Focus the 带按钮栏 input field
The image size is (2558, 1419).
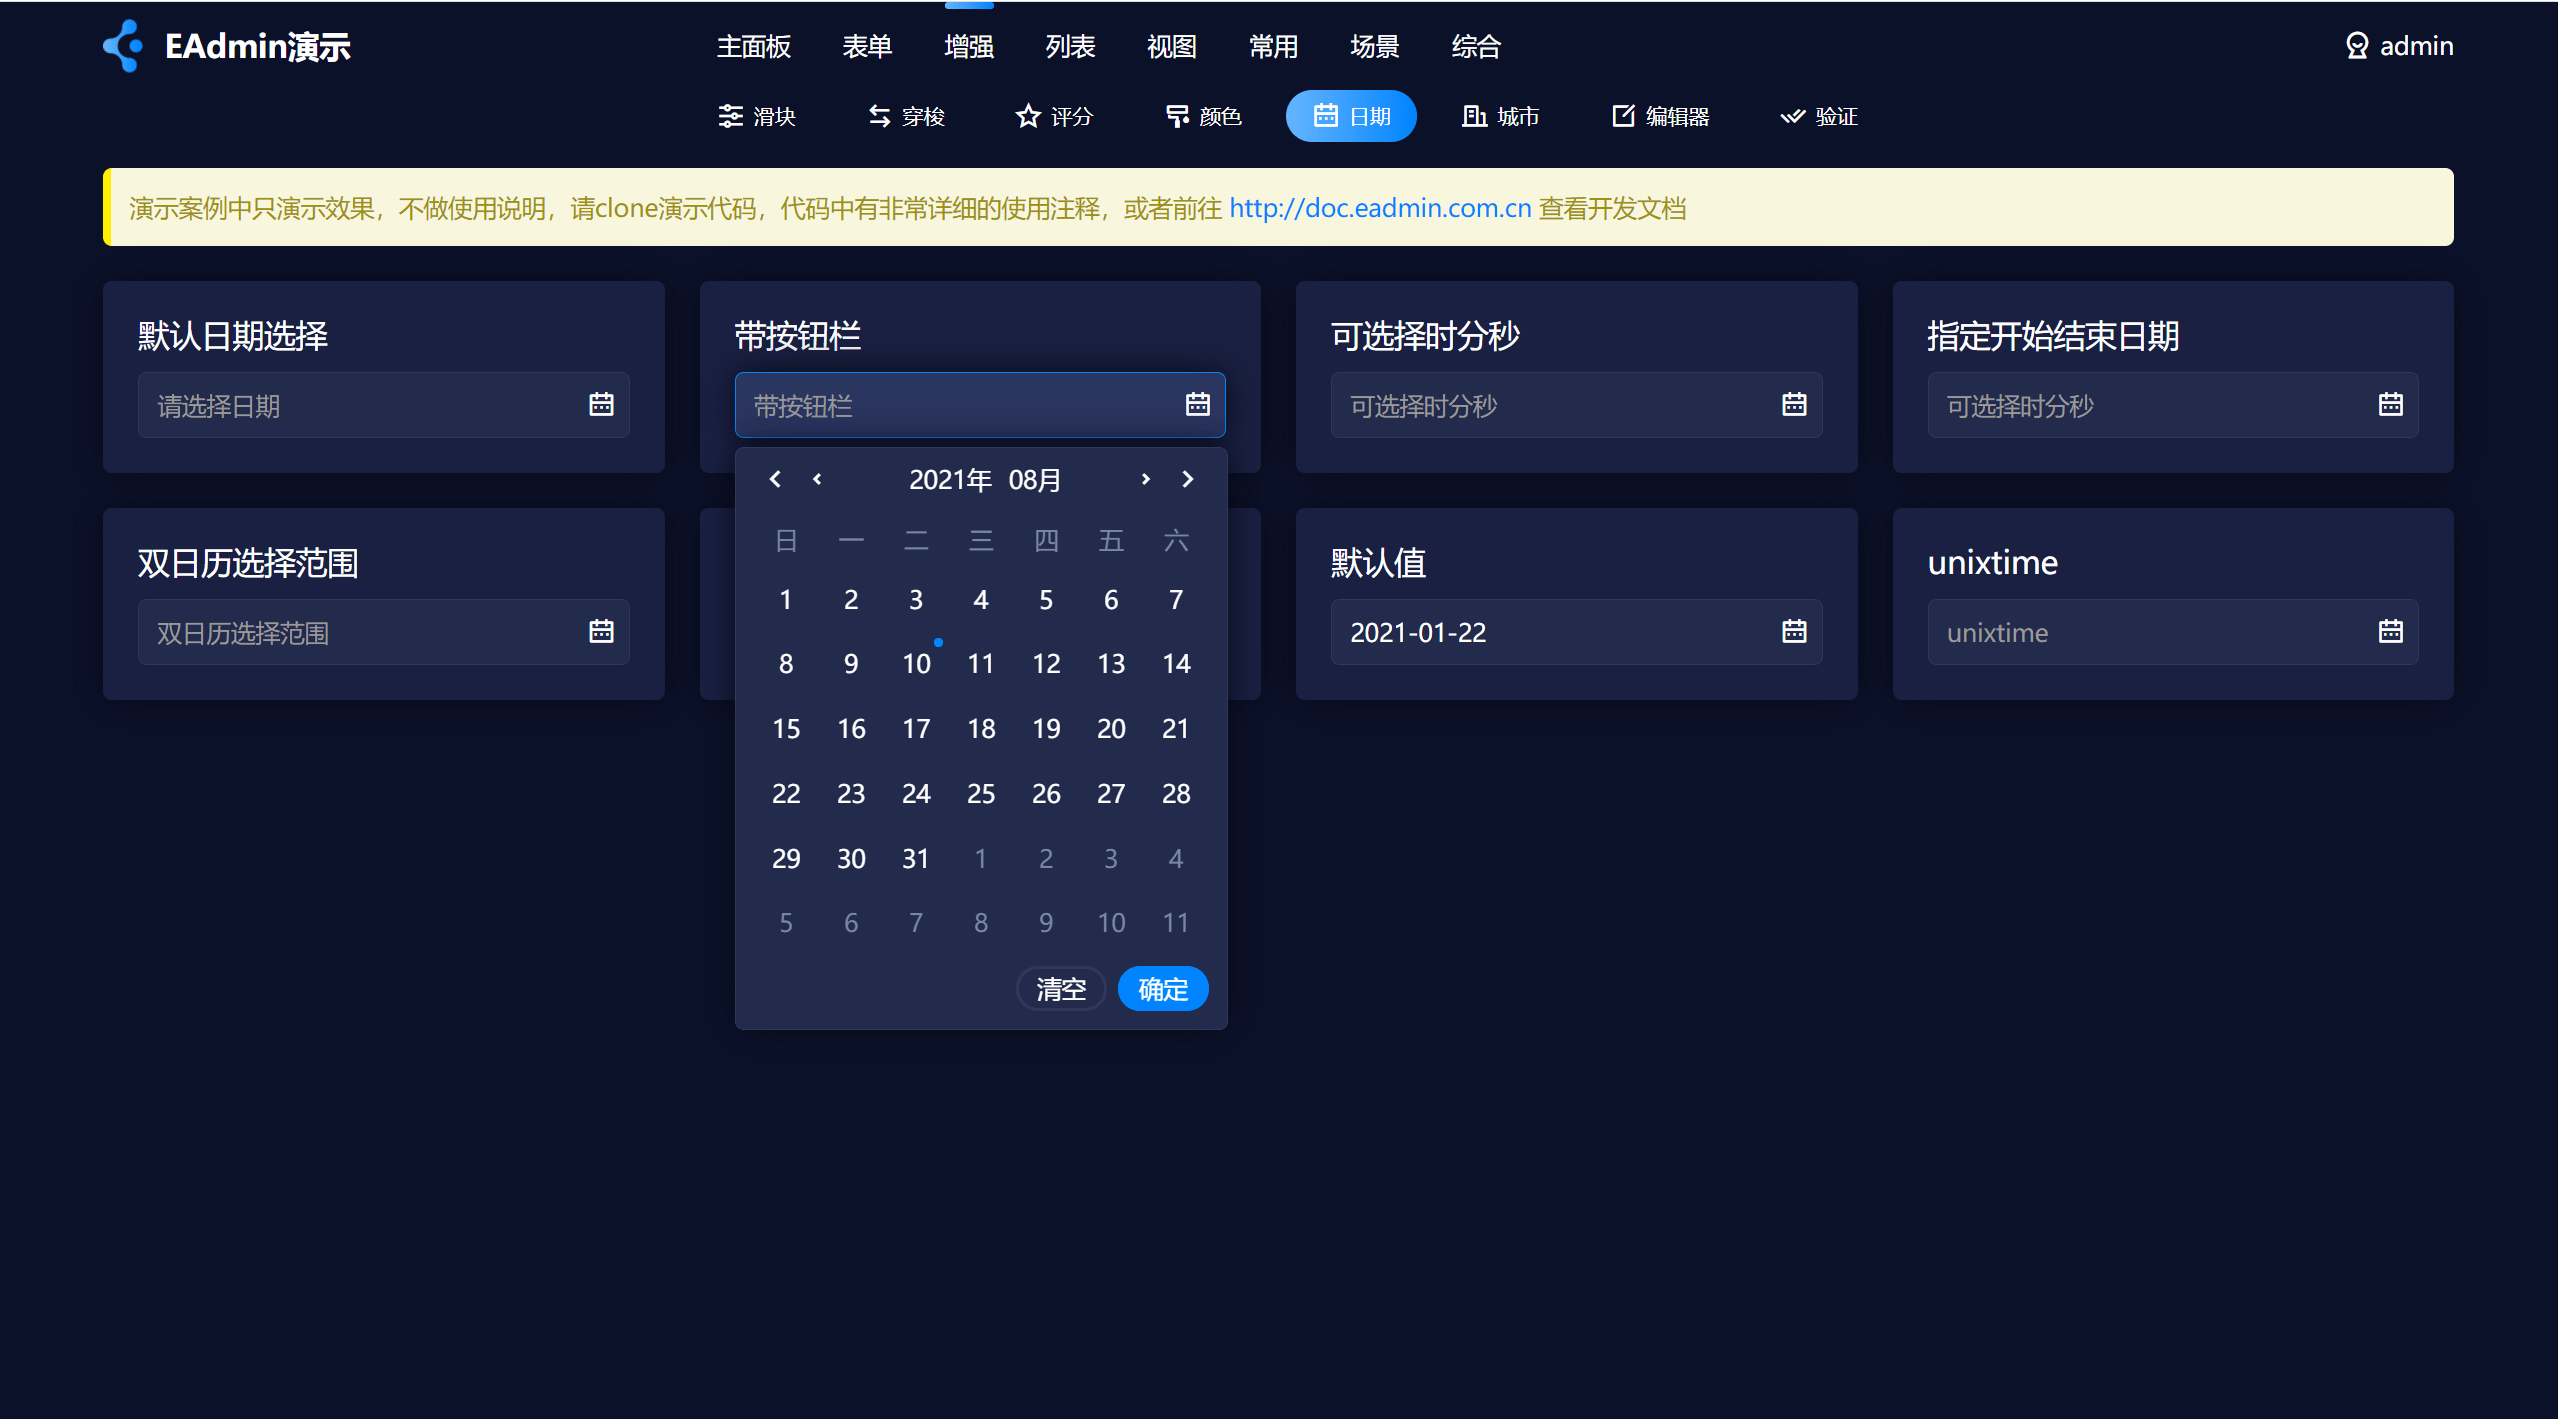(x=980, y=405)
